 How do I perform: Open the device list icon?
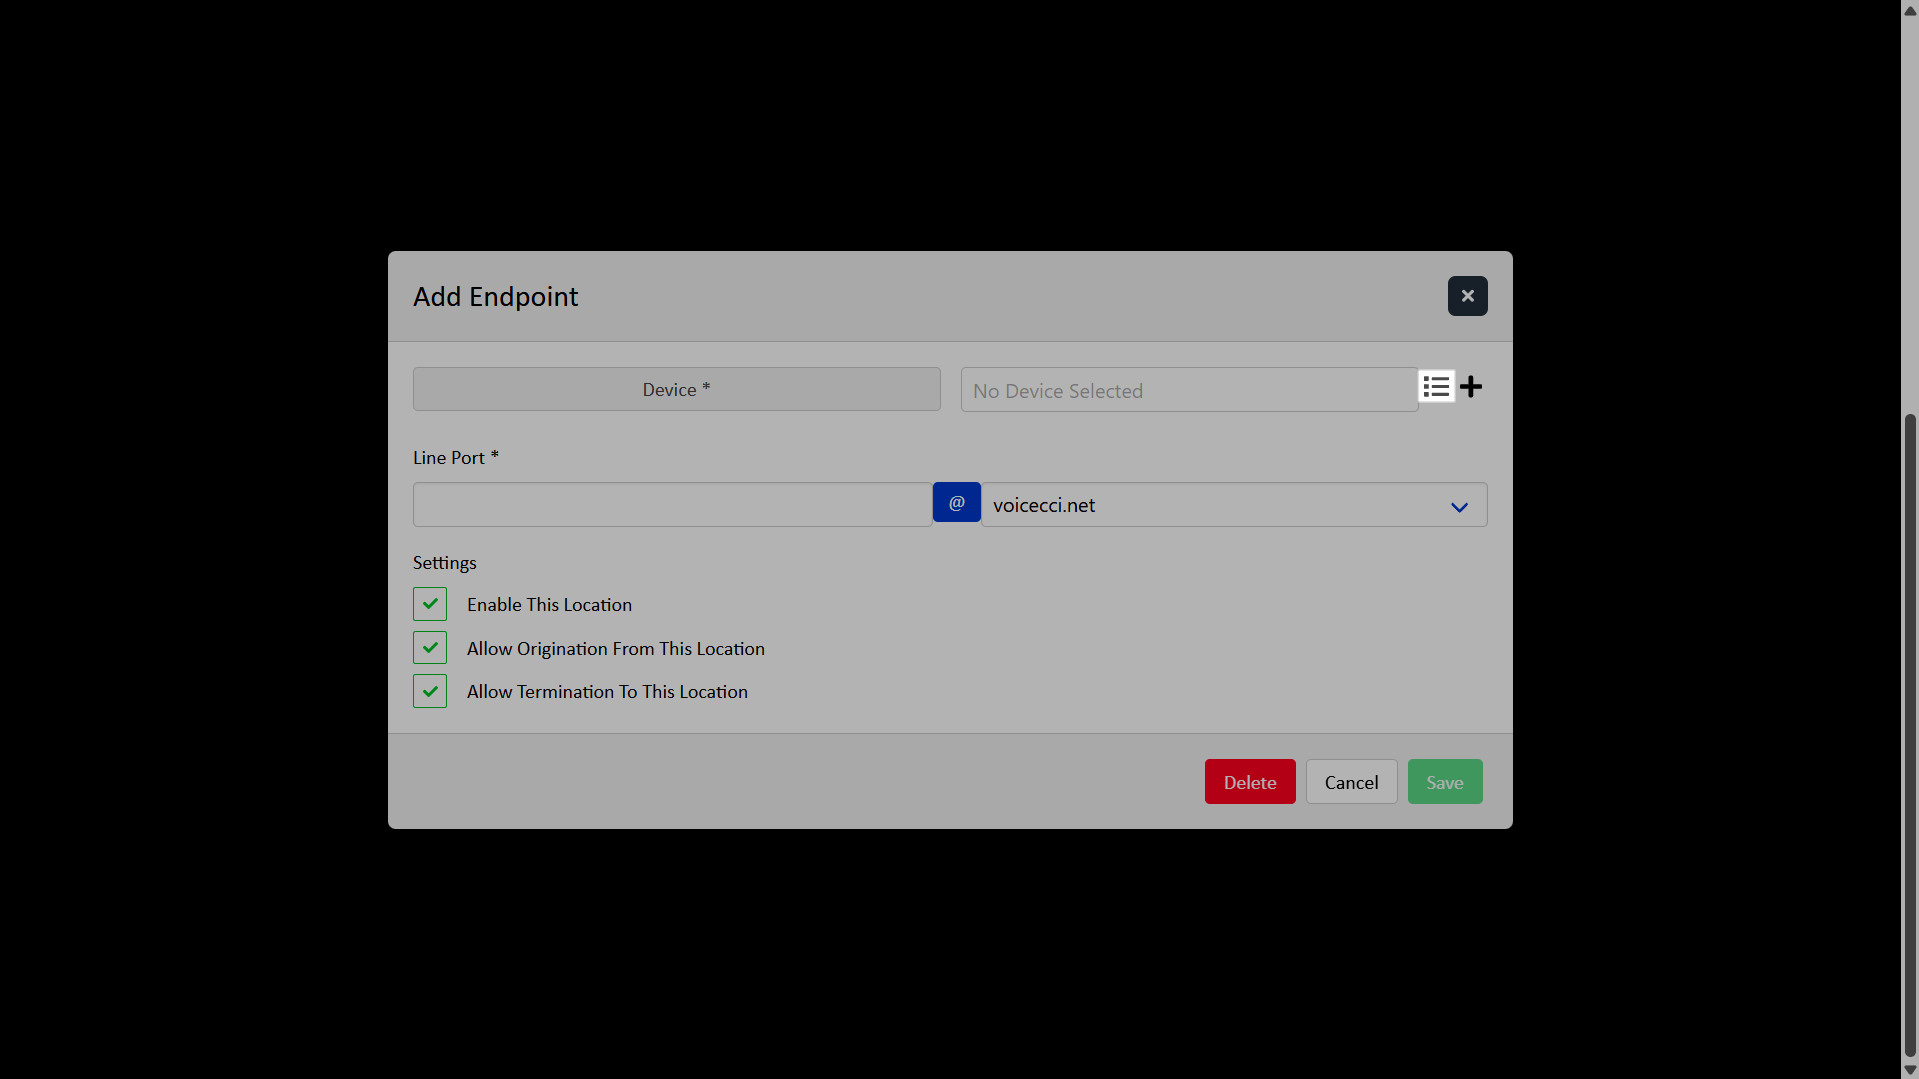pos(1436,387)
